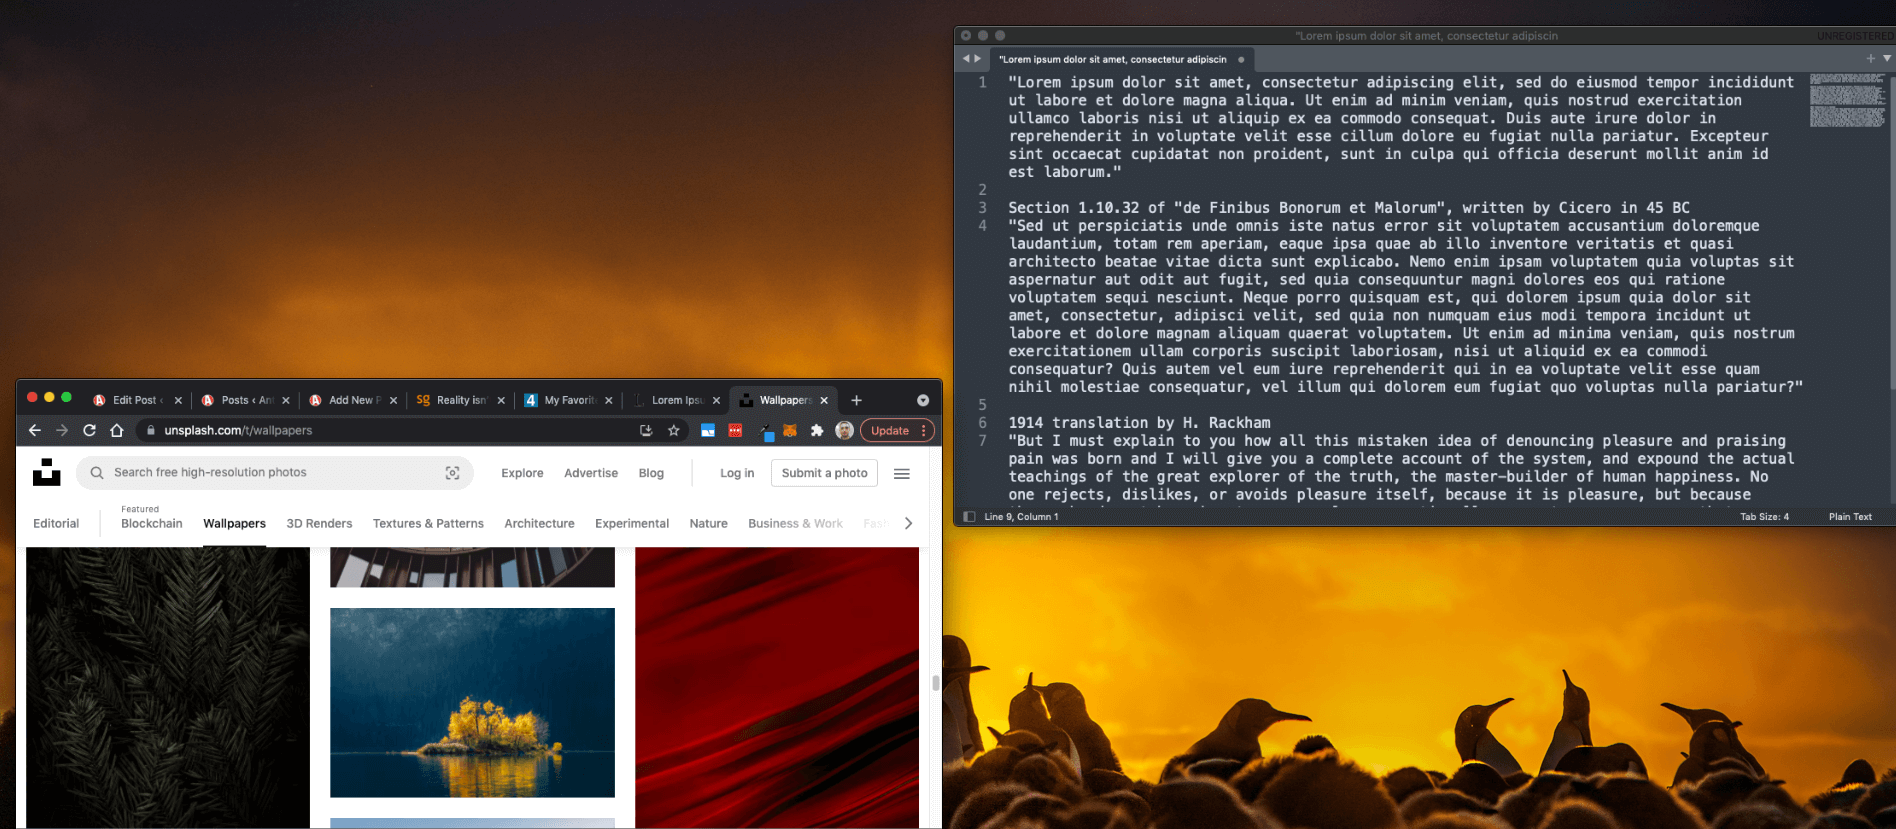Click the install page icon in address bar
1896x829 pixels.
pos(646,430)
